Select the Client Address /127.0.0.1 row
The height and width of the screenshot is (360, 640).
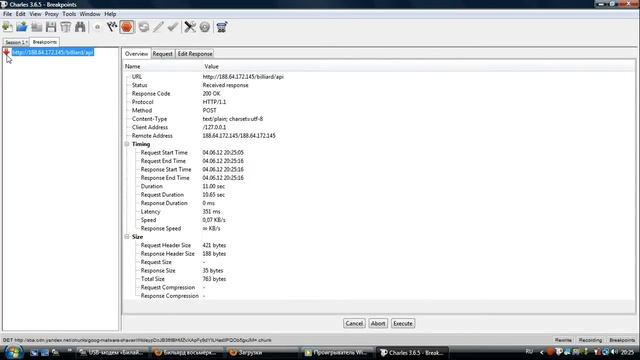[x=378, y=127]
